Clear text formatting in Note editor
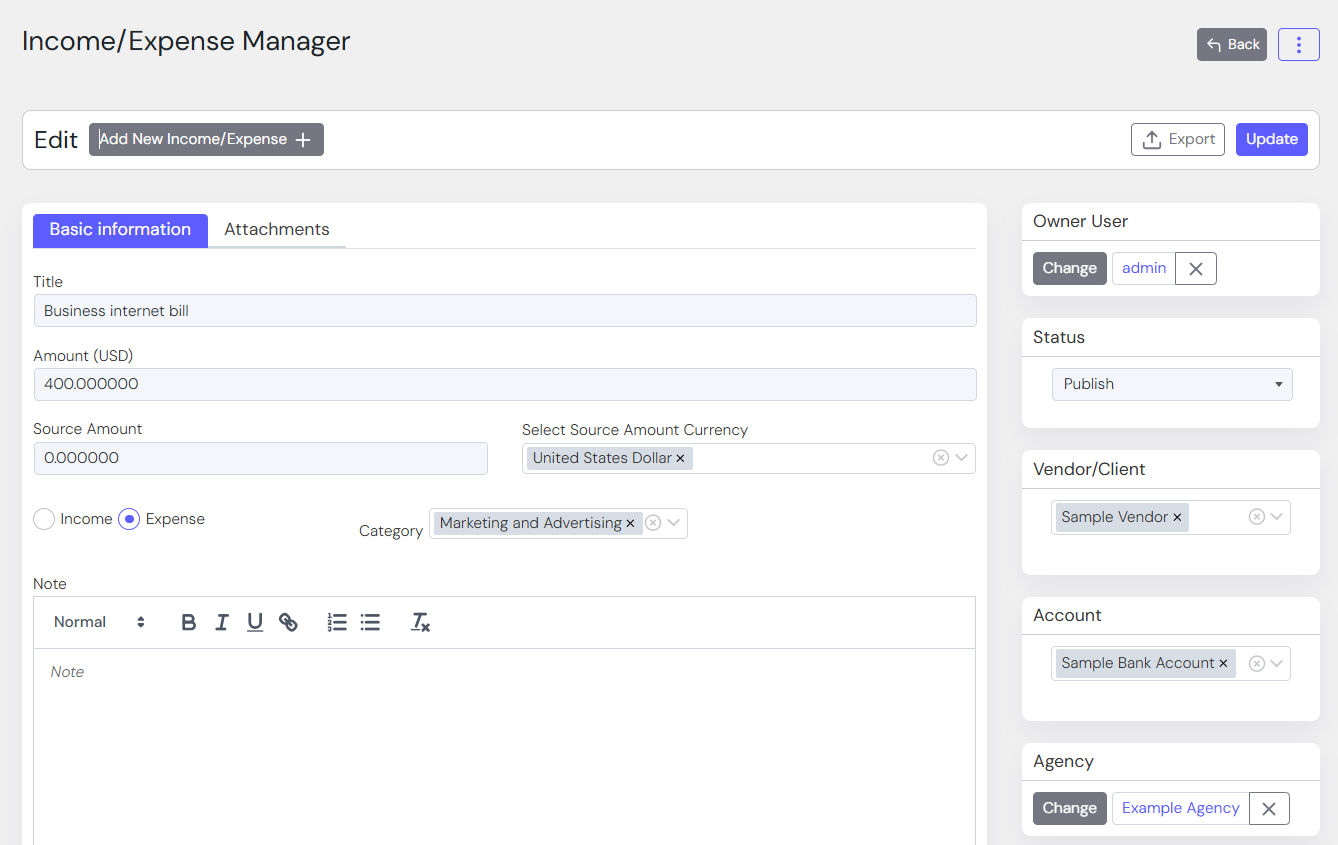1338x845 pixels. pyautogui.click(x=420, y=623)
